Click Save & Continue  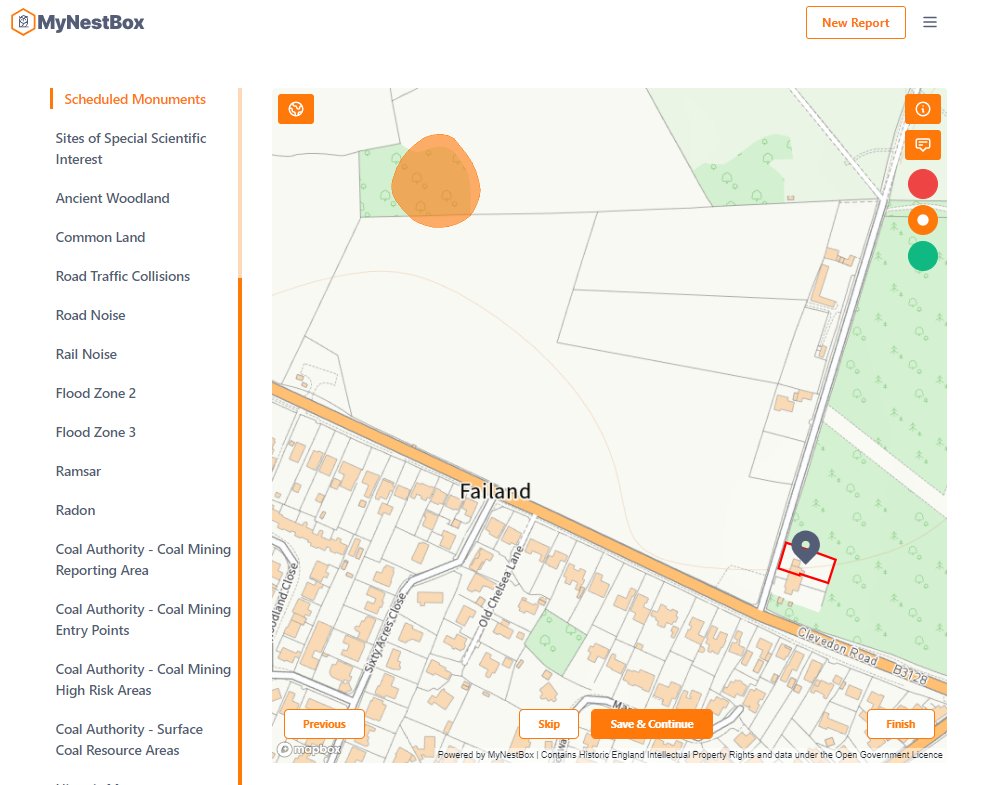pos(652,724)
